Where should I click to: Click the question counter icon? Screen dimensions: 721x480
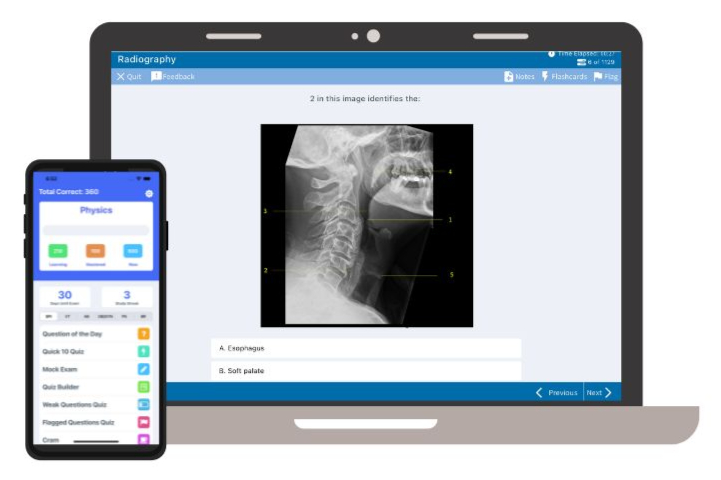581,62
